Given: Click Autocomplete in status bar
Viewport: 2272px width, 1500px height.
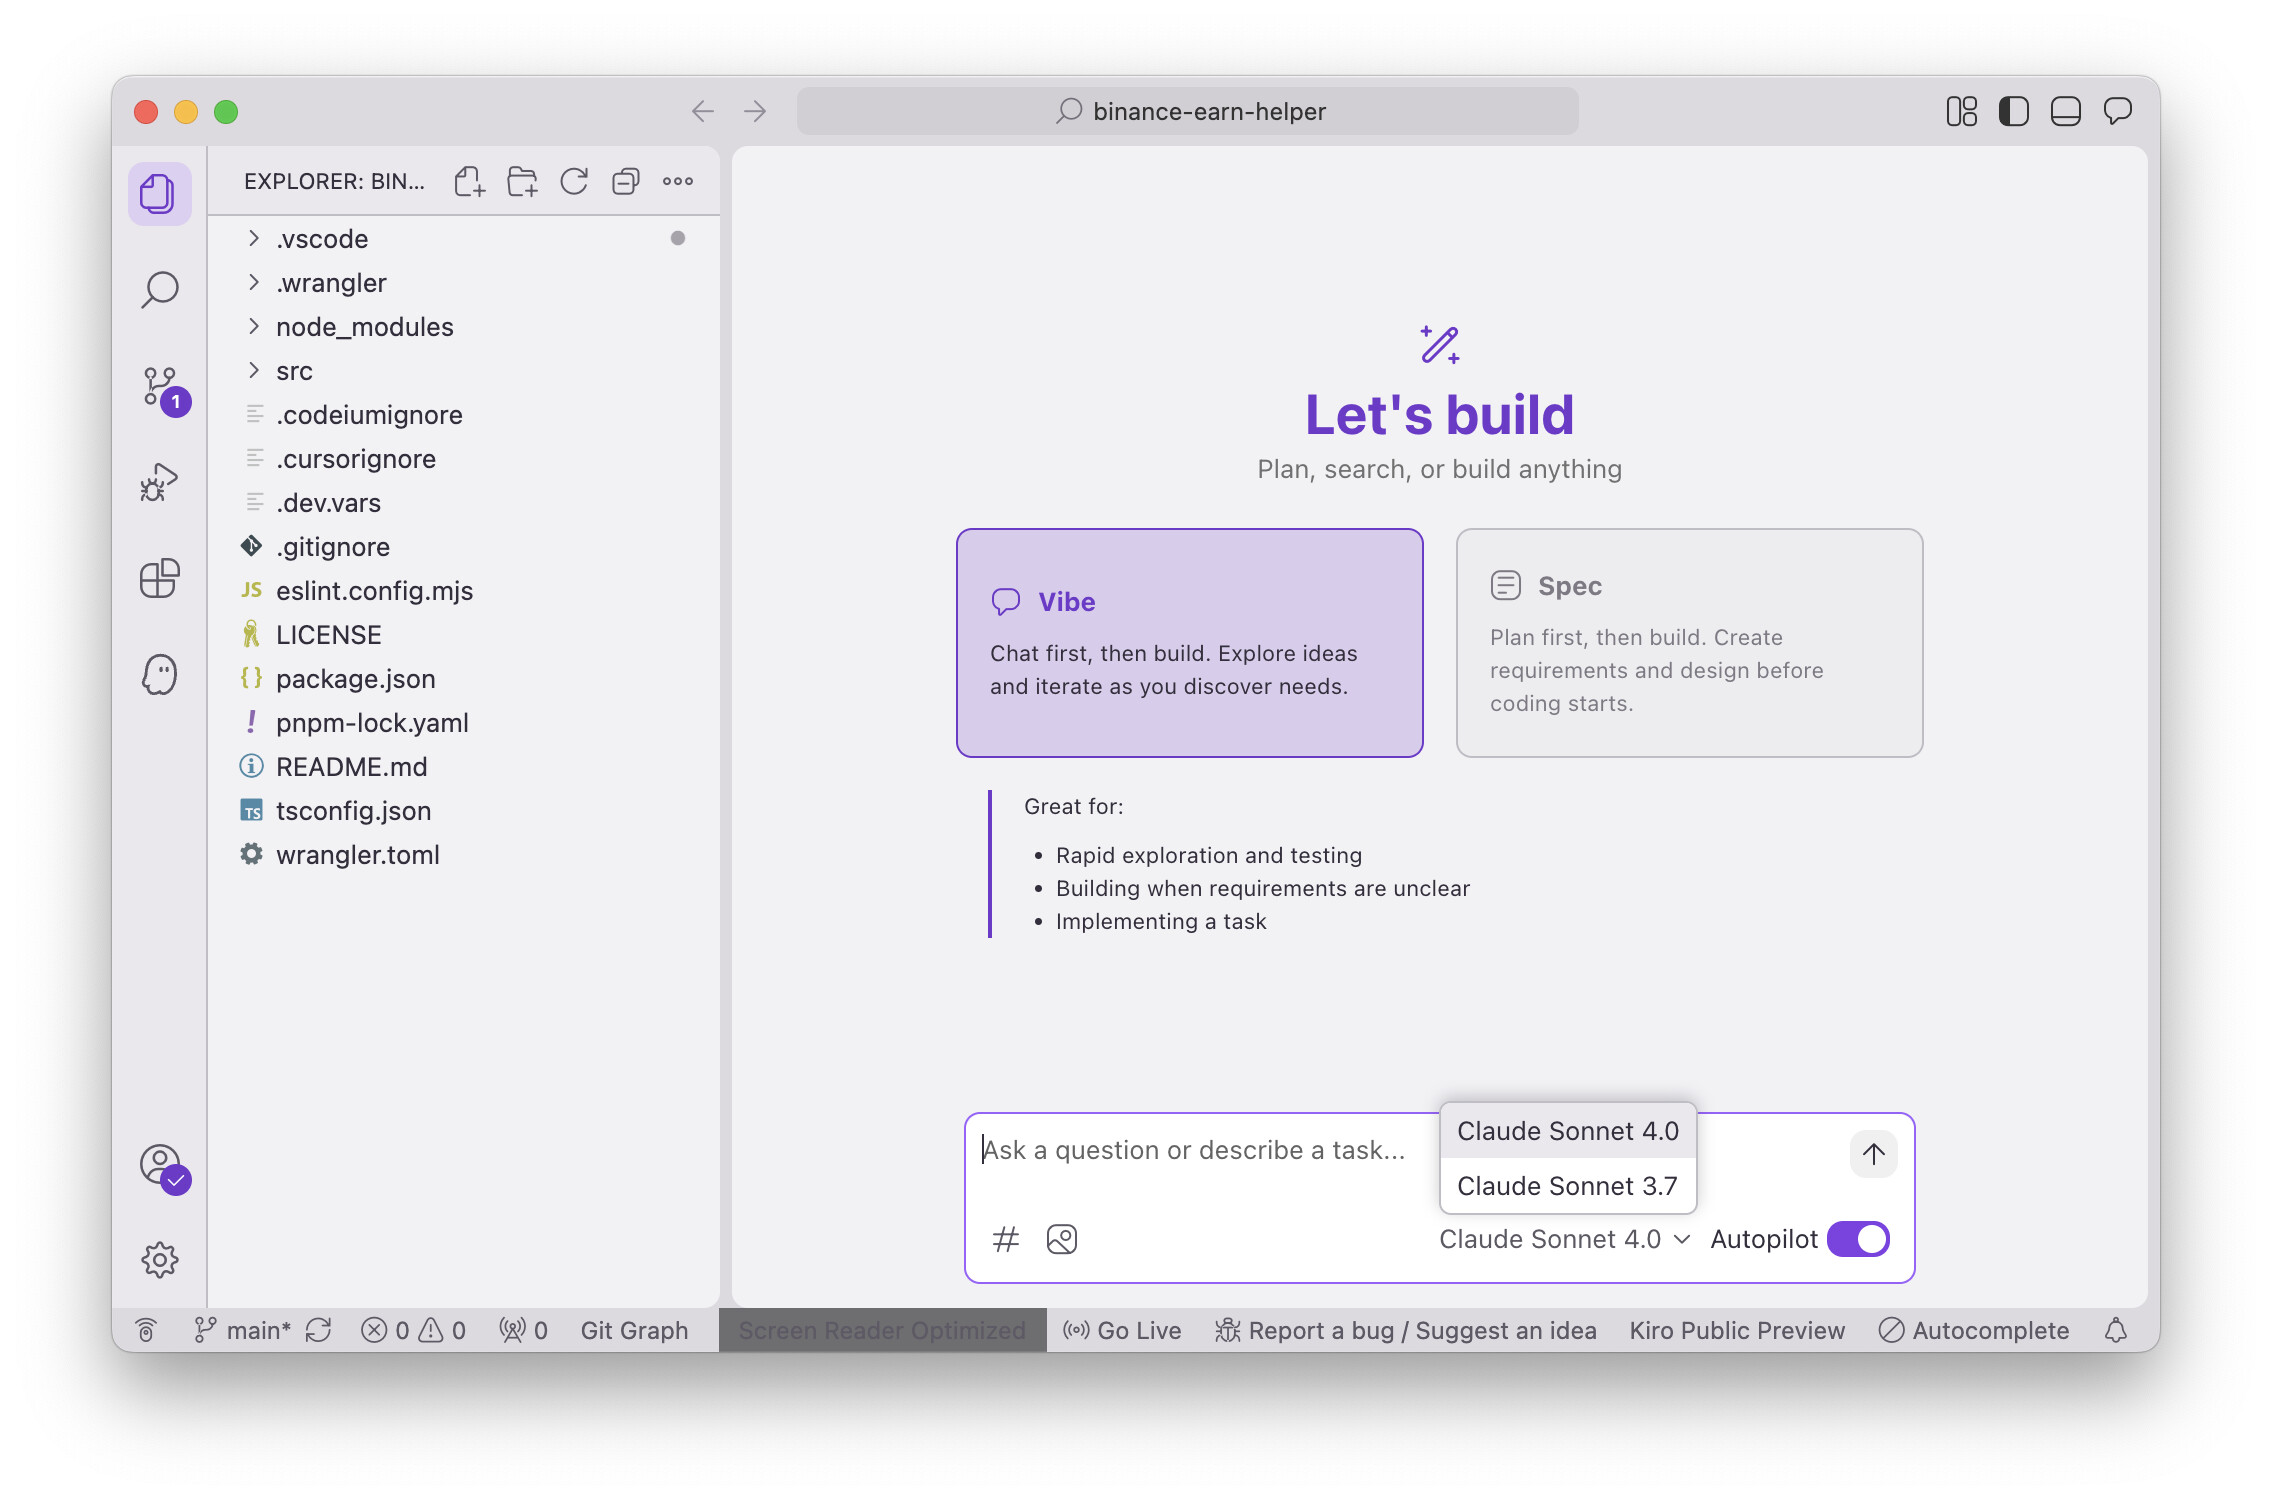Looking at the screenshot, I should pyautogui.click(x=1974, y=1330).
